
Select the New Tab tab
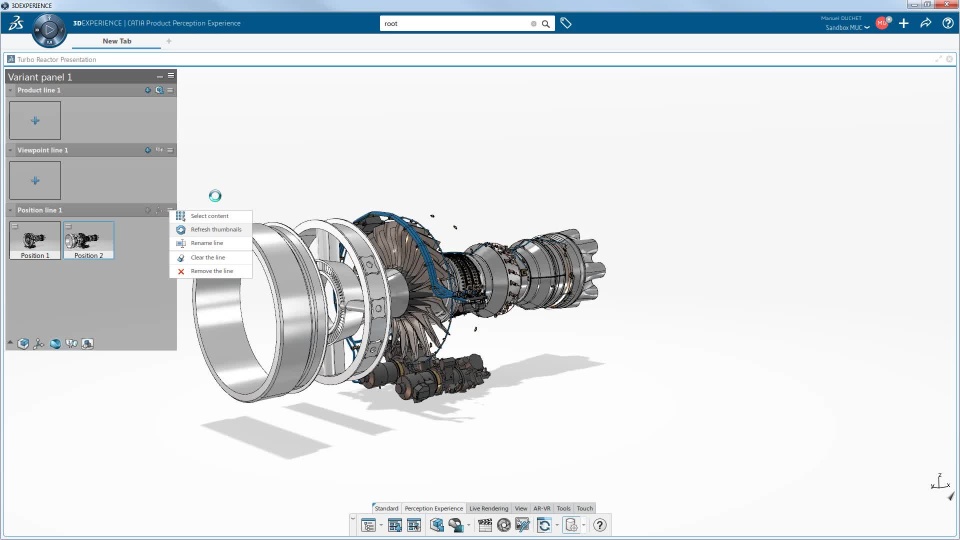coord(117,41)
